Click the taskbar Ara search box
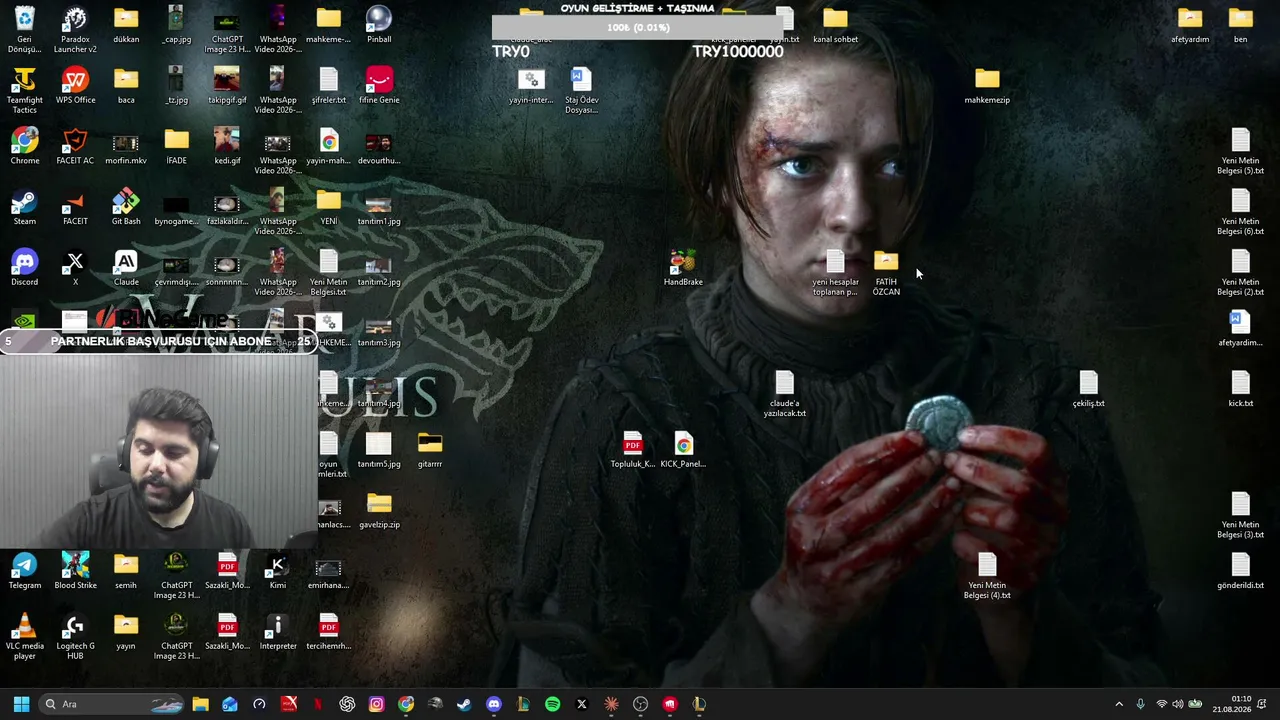The width and height of the screenshot is (1280, 720). (x=111, y=704)
